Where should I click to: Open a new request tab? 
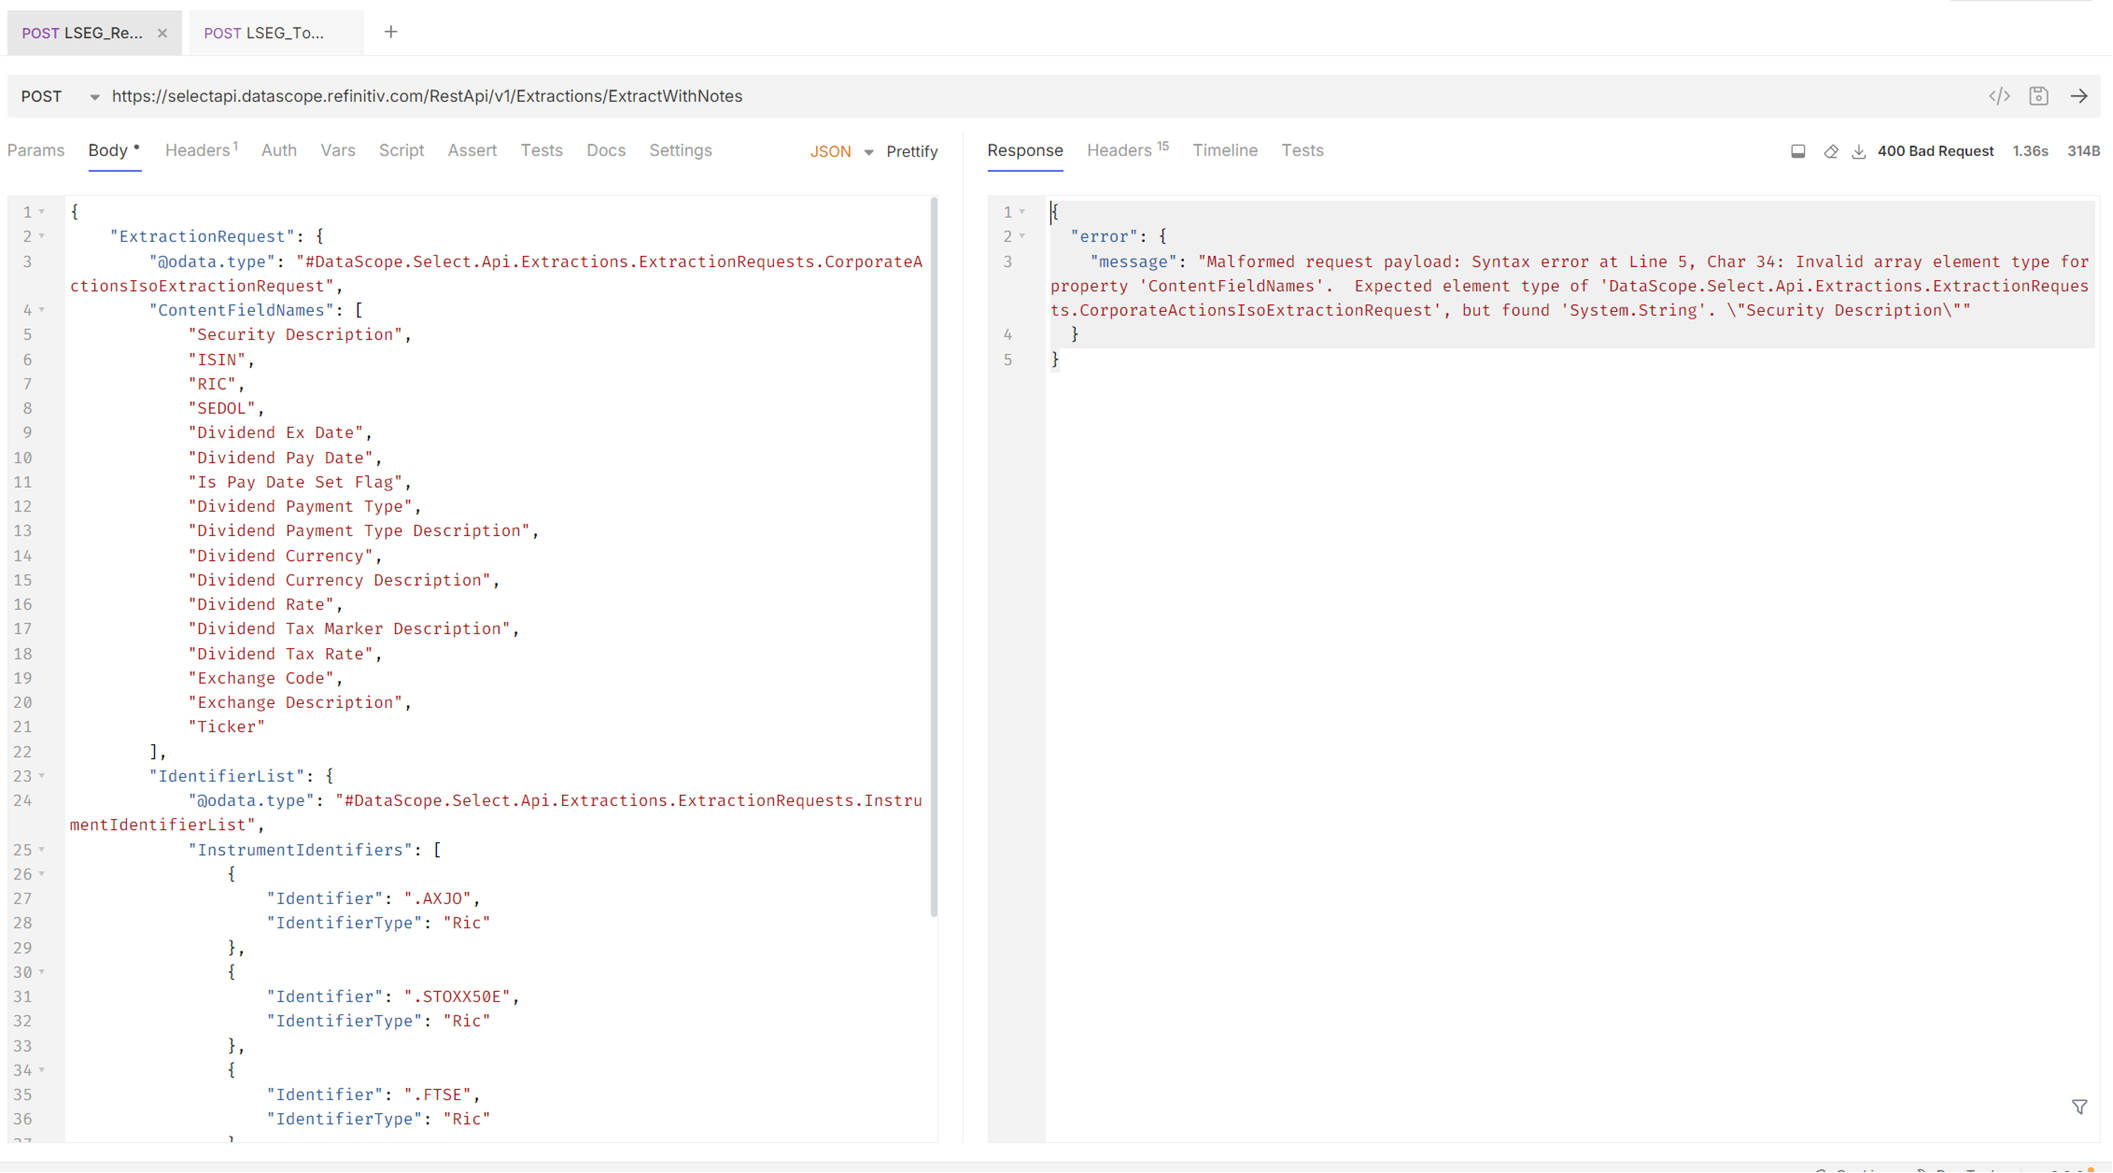391,32
